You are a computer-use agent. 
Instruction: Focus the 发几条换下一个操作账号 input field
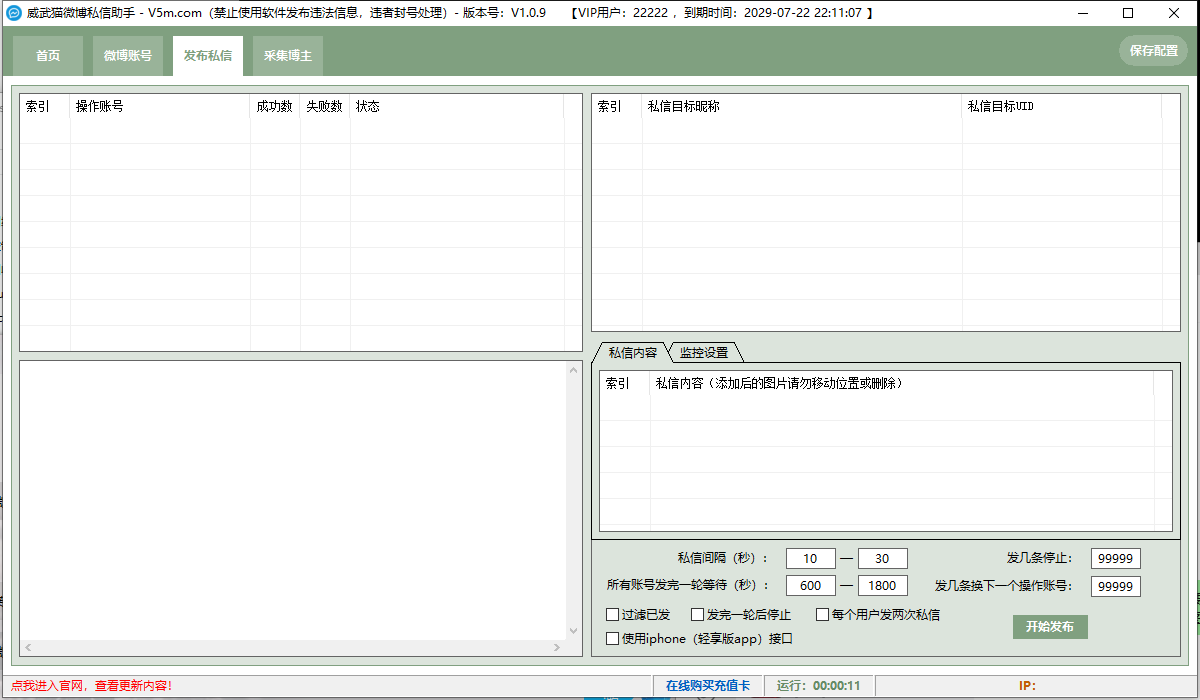pyautogui.click(x=1116, y=586)
